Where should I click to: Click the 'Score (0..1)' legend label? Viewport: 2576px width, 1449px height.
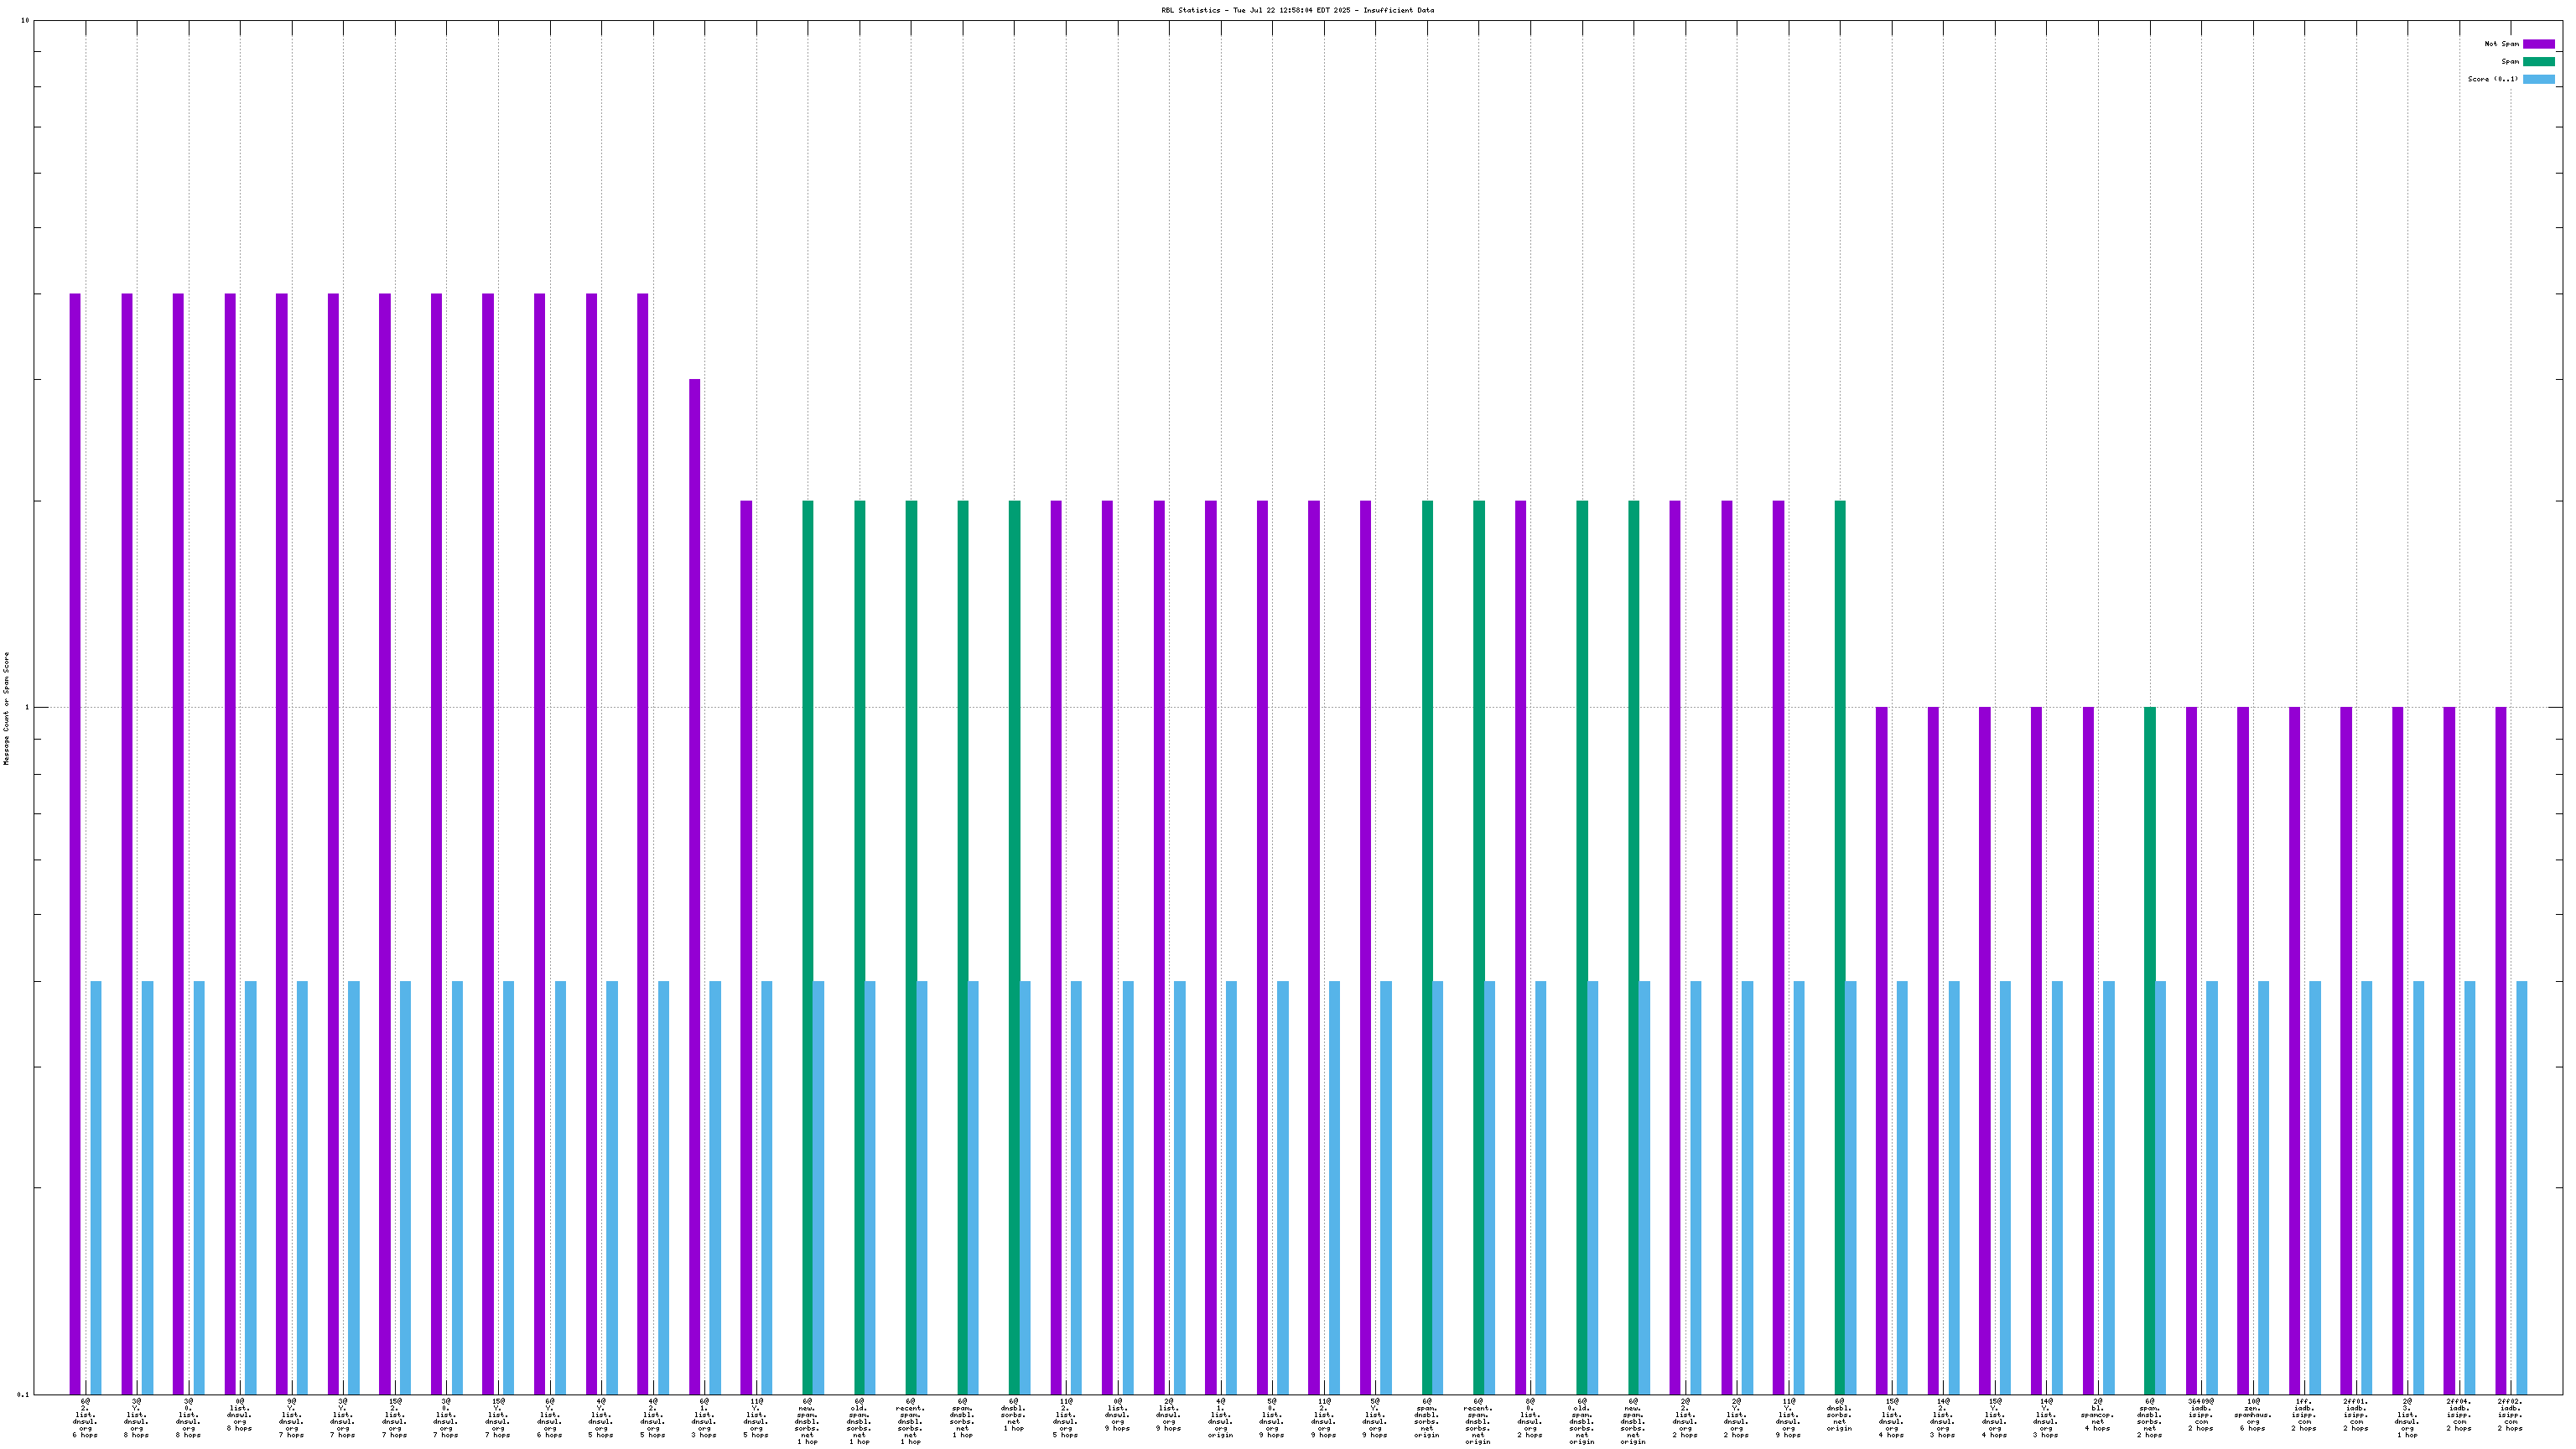(2493, 79)
